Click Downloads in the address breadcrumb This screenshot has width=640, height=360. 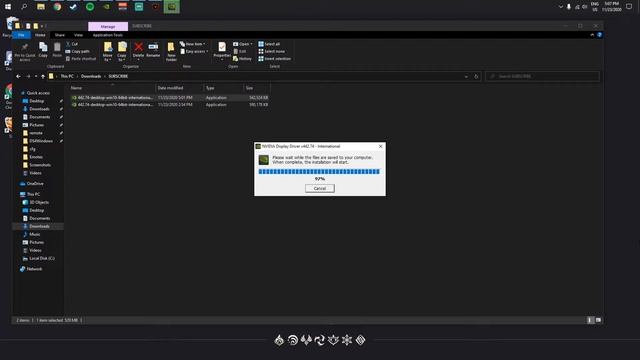tap(91, 76)
